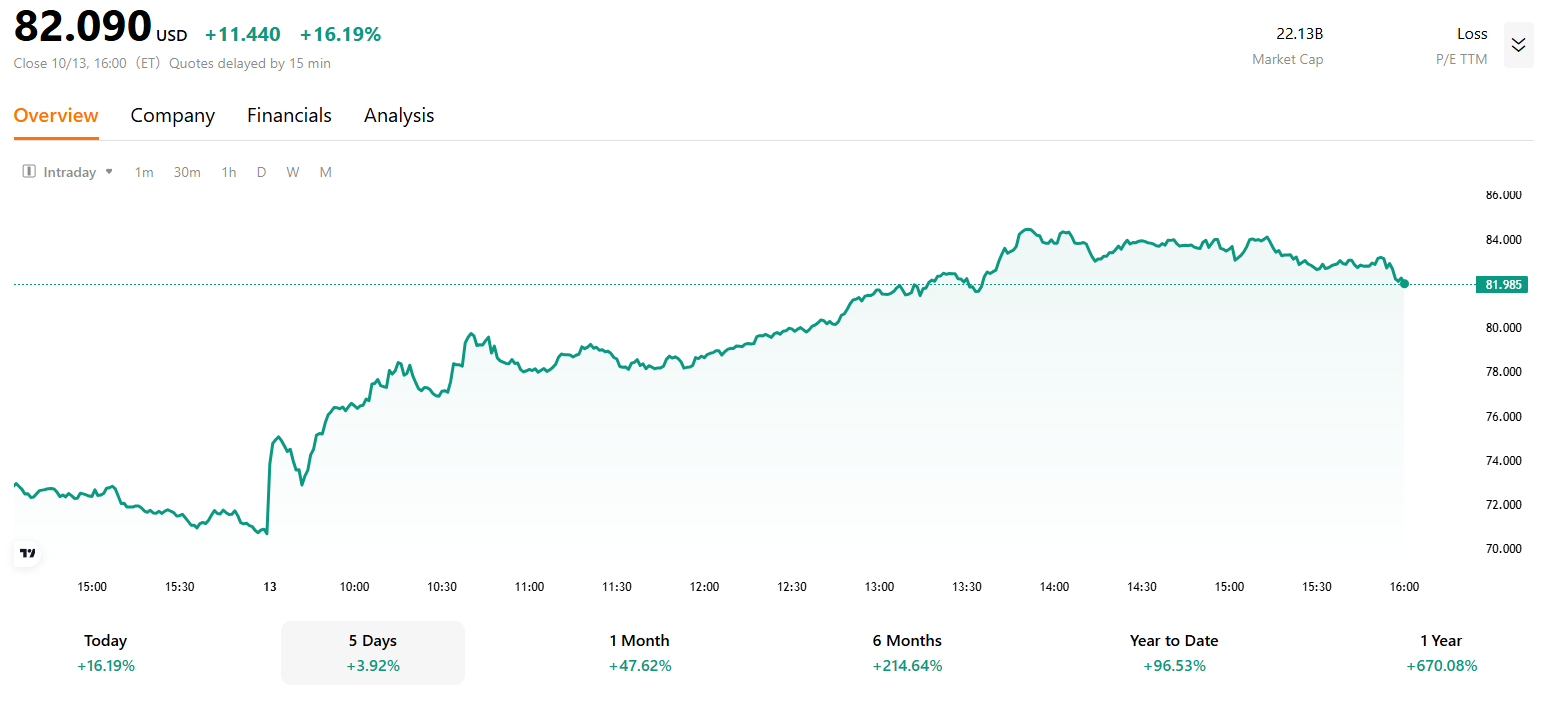The width and height of the screenshot is (1551, 704).
Task: Select the 5 Days performance range
Action: pos(373,652)
